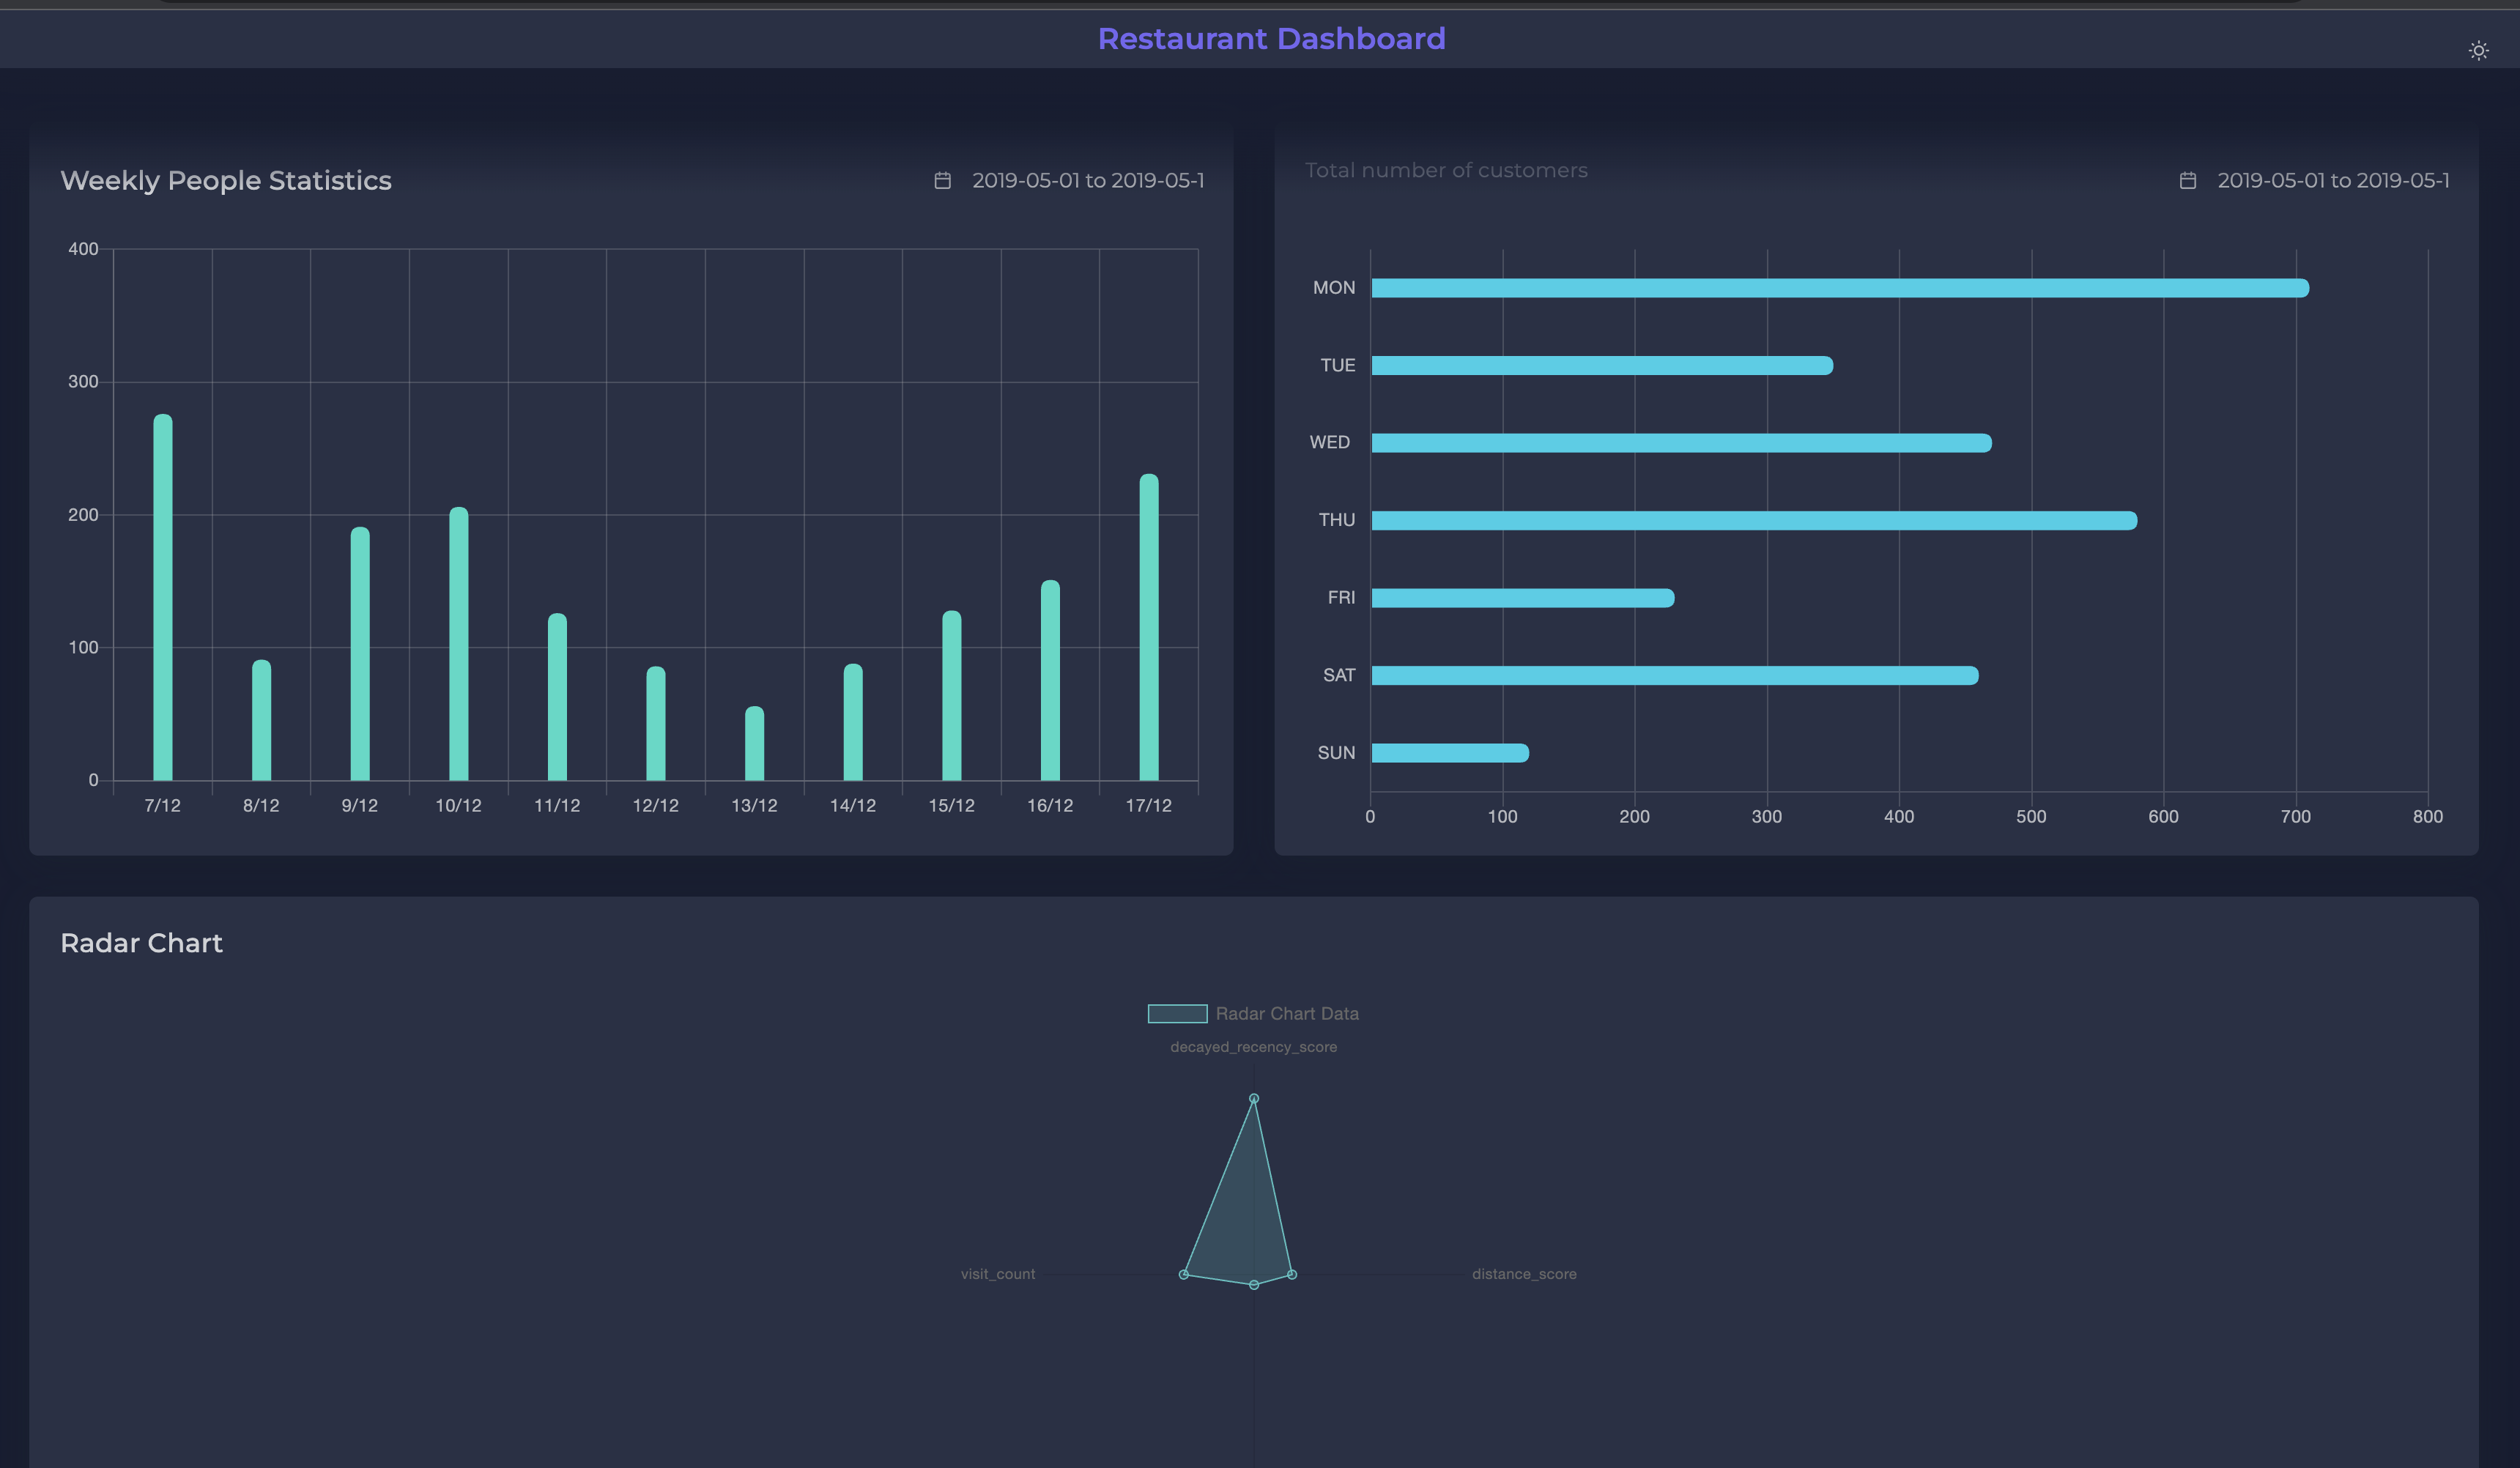Click calendar icon in Weekly People Statistics
Image resolution: width=2520 pixels, height=1468 pixels.
pos(942,181)
